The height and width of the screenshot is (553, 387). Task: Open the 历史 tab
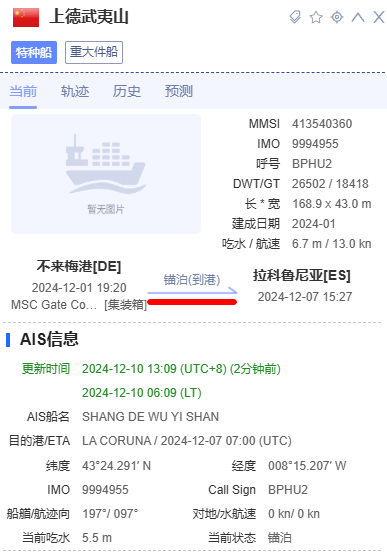point(127,92)
